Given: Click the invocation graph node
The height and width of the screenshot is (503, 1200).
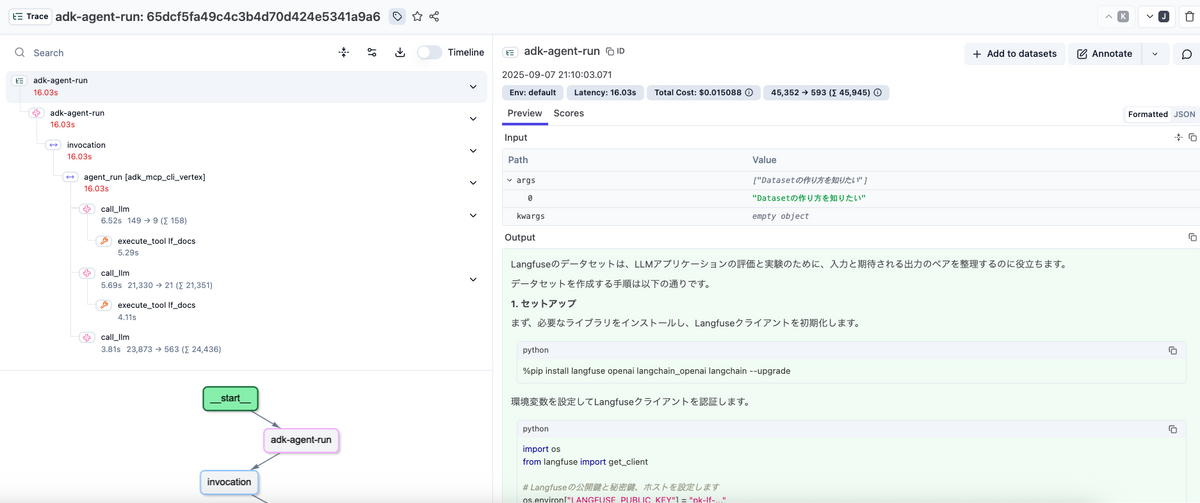Looking at the screenshot, I should click(229, 482).
